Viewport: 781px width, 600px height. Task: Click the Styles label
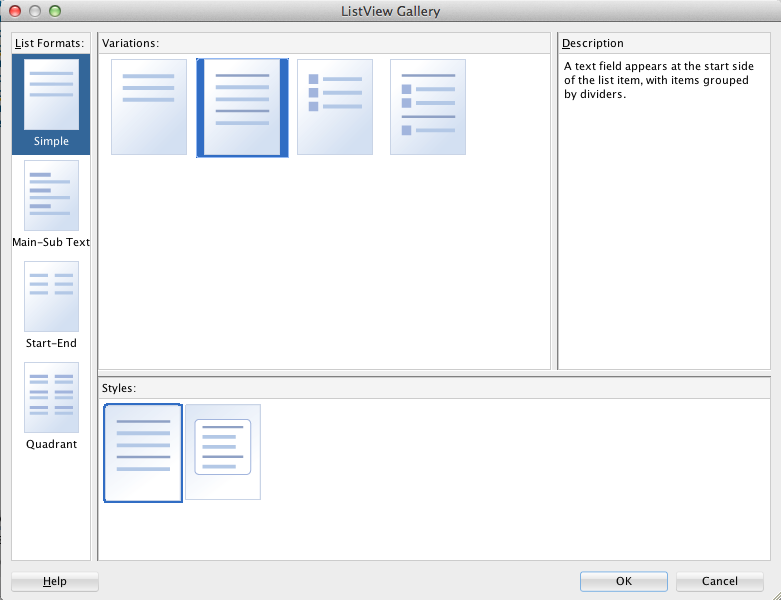tap(119, 388)
